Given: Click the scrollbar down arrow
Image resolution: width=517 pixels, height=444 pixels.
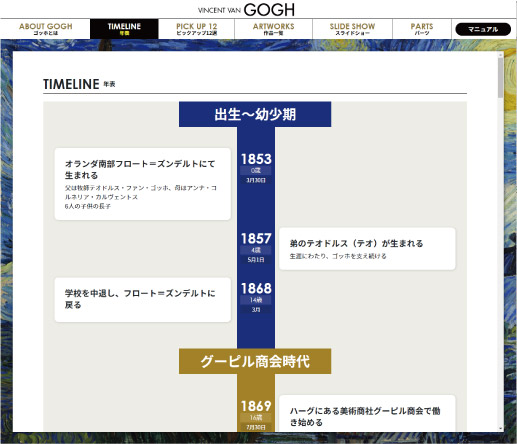Looking at the screenshot, I should point(500,429).
